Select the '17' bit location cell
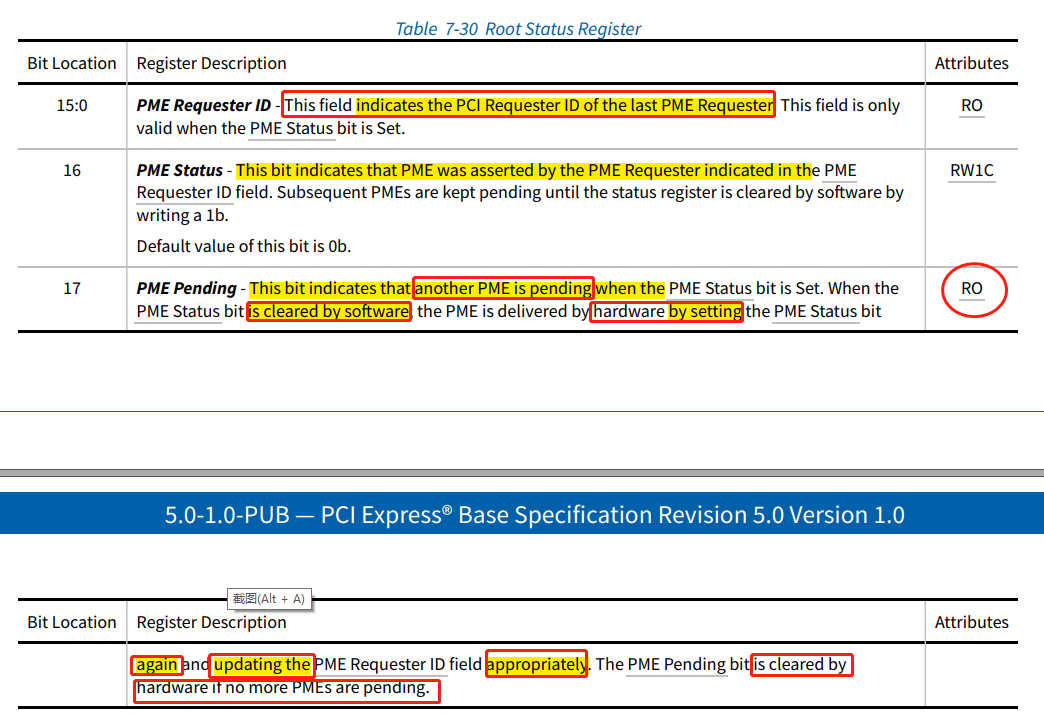The width and height of the screenshot is (1044, 718). pyautogui.click(x=72, y=288)
